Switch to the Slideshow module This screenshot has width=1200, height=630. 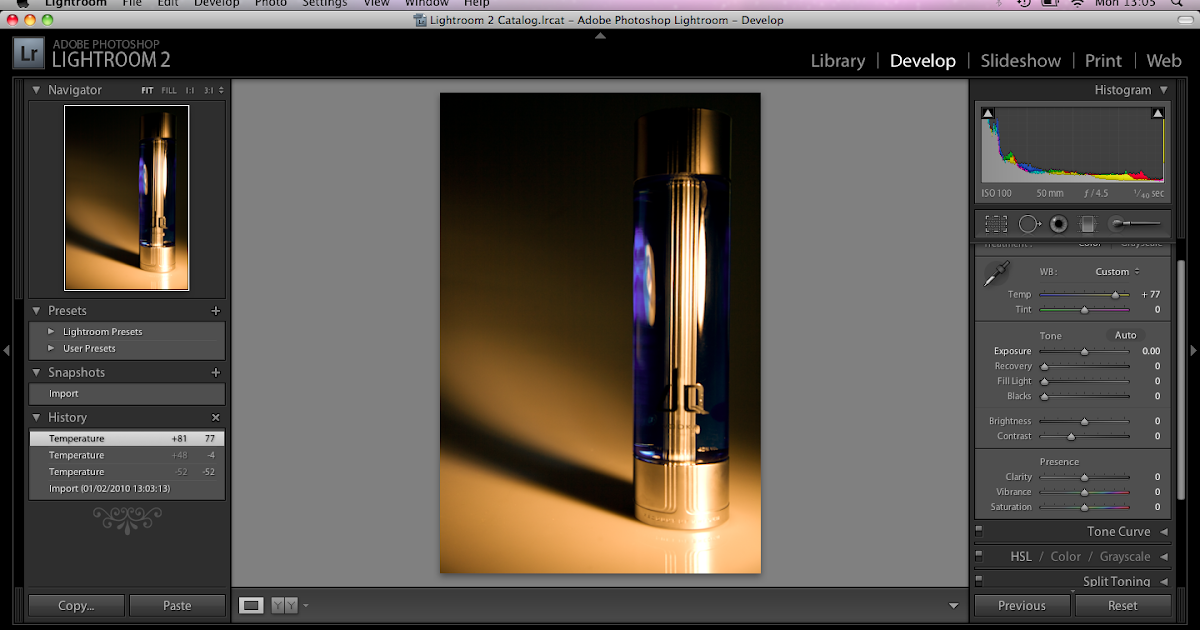pos(1021,61)
